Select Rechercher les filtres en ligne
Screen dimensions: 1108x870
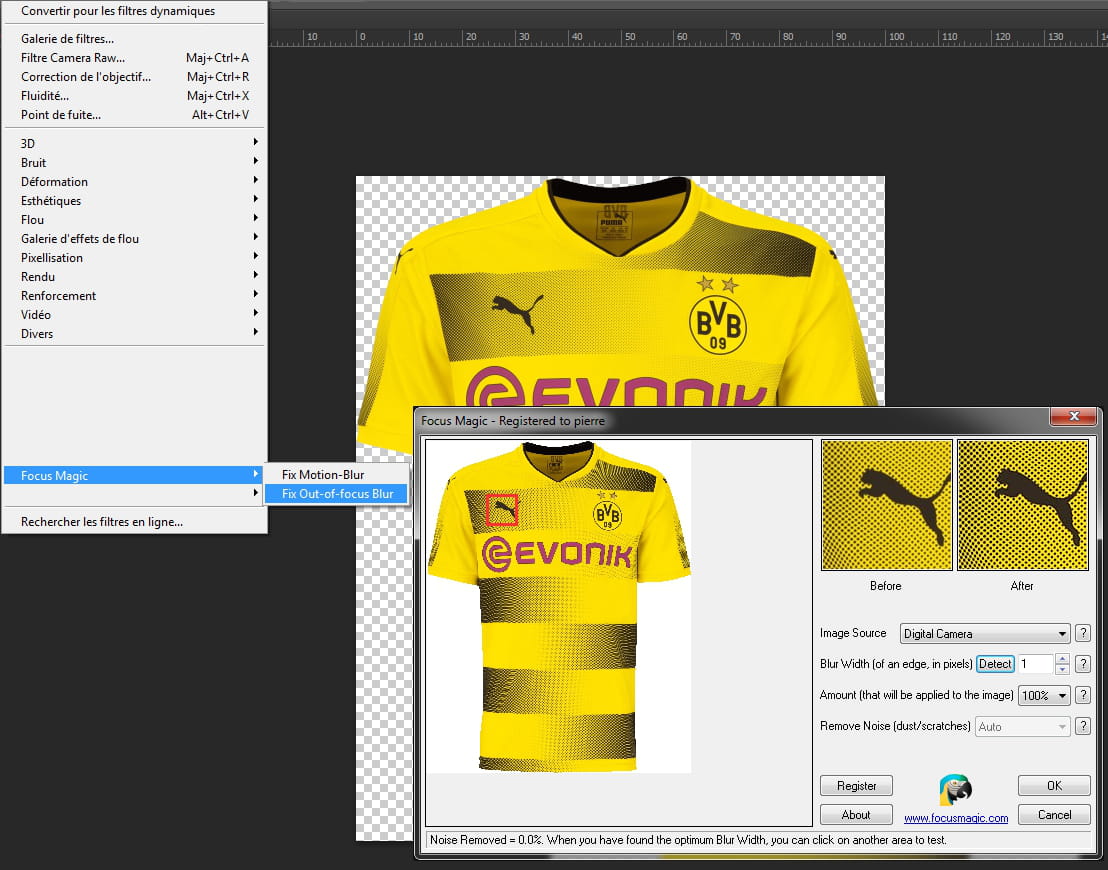pos(134,522)
